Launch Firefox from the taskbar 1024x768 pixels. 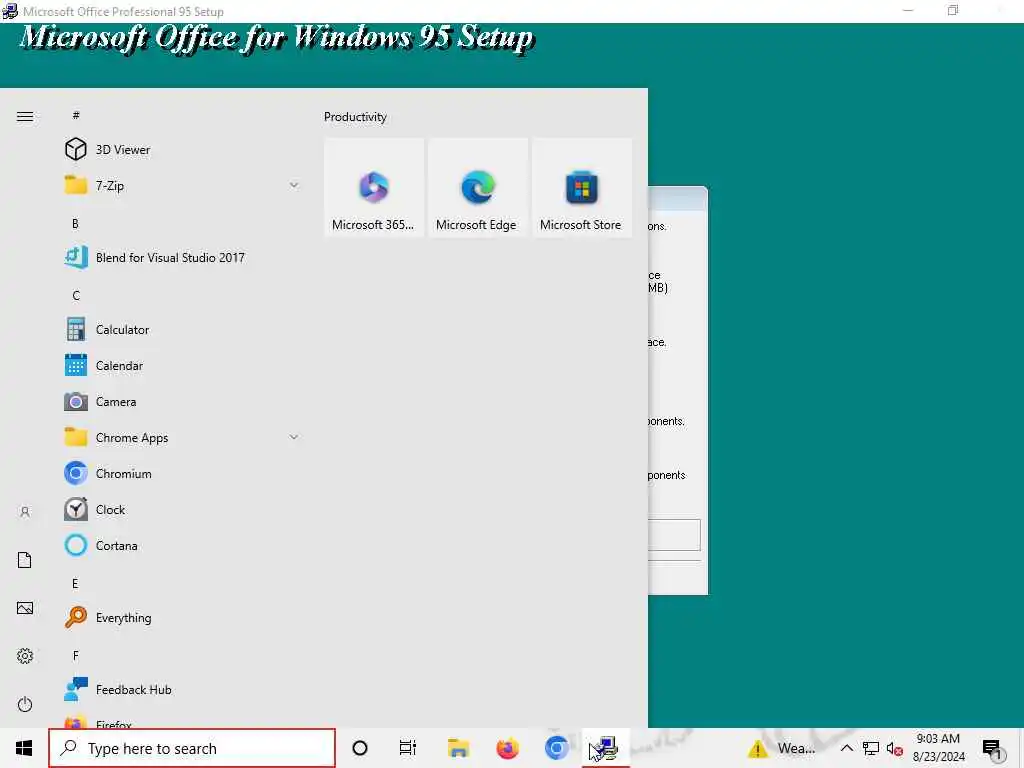(507, 748)
